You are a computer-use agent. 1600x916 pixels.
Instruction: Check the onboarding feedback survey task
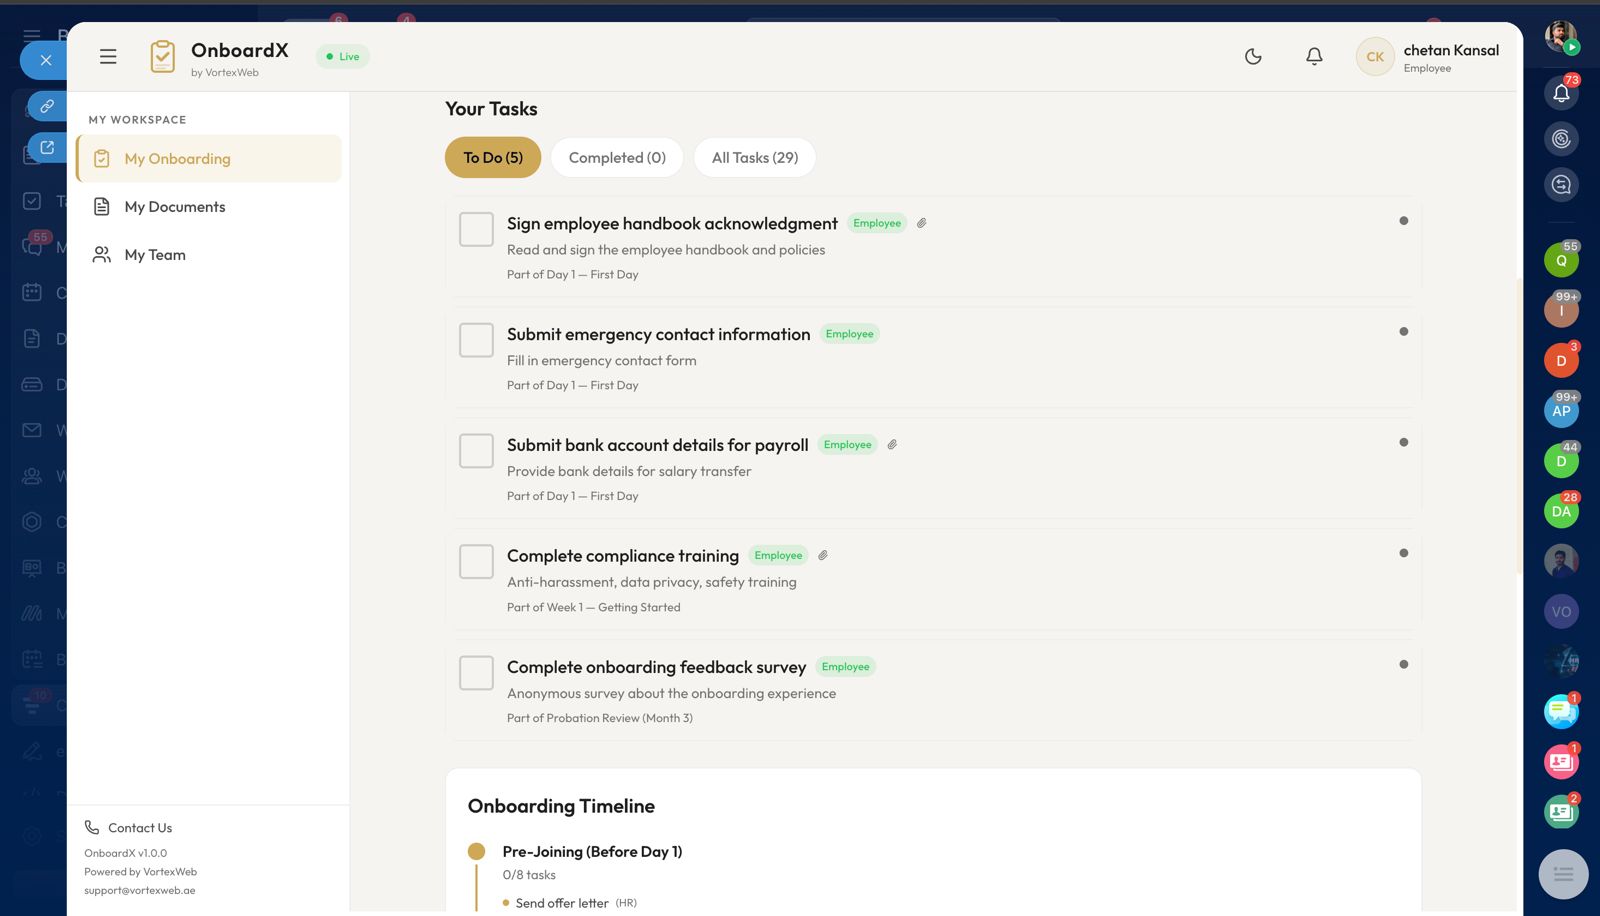[476, 673]
